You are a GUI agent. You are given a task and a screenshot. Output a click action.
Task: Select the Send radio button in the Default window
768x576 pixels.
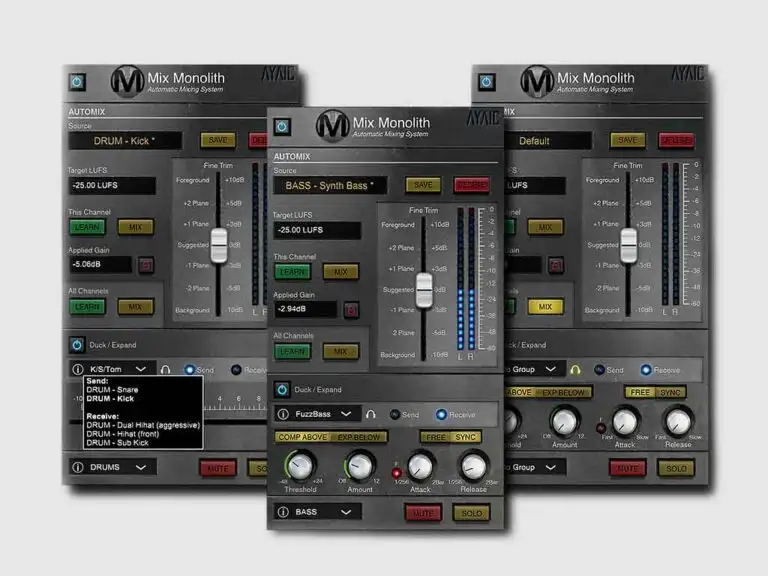click(599, 370)
